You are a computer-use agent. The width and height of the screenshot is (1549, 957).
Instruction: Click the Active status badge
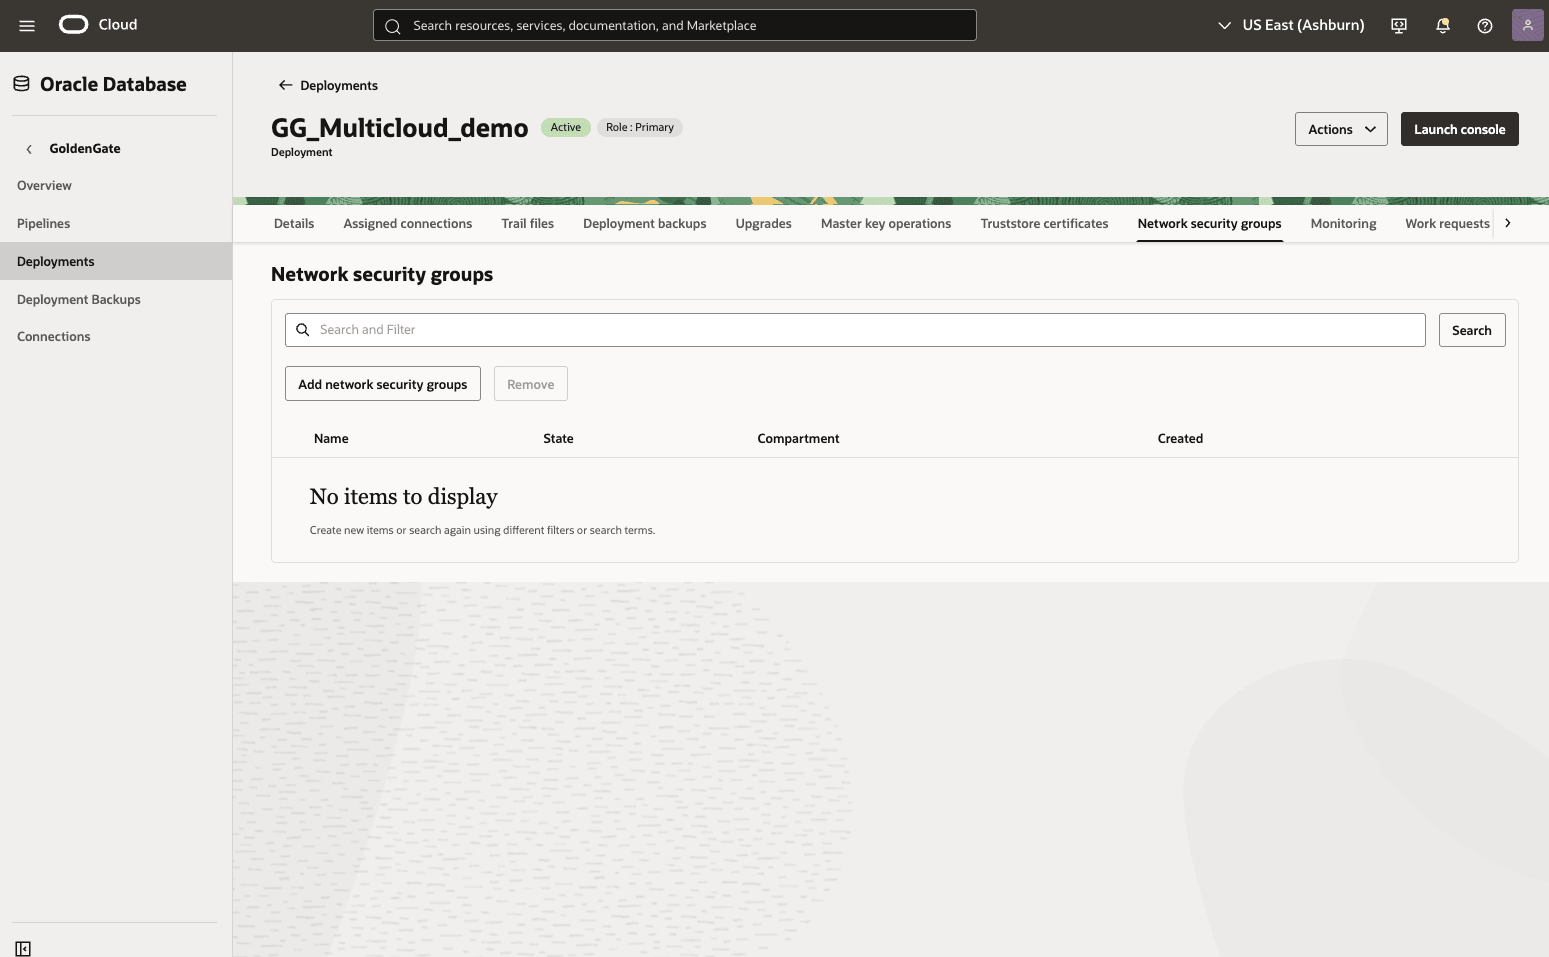pyautogui.click(x=565, y=127)
